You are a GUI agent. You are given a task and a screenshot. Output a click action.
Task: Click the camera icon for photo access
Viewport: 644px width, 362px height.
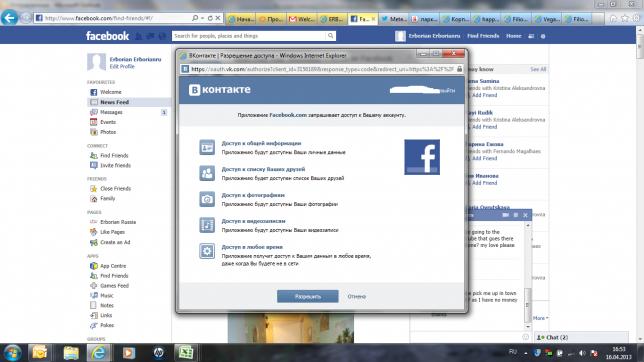pyautogui.click(x=207, y=199)
